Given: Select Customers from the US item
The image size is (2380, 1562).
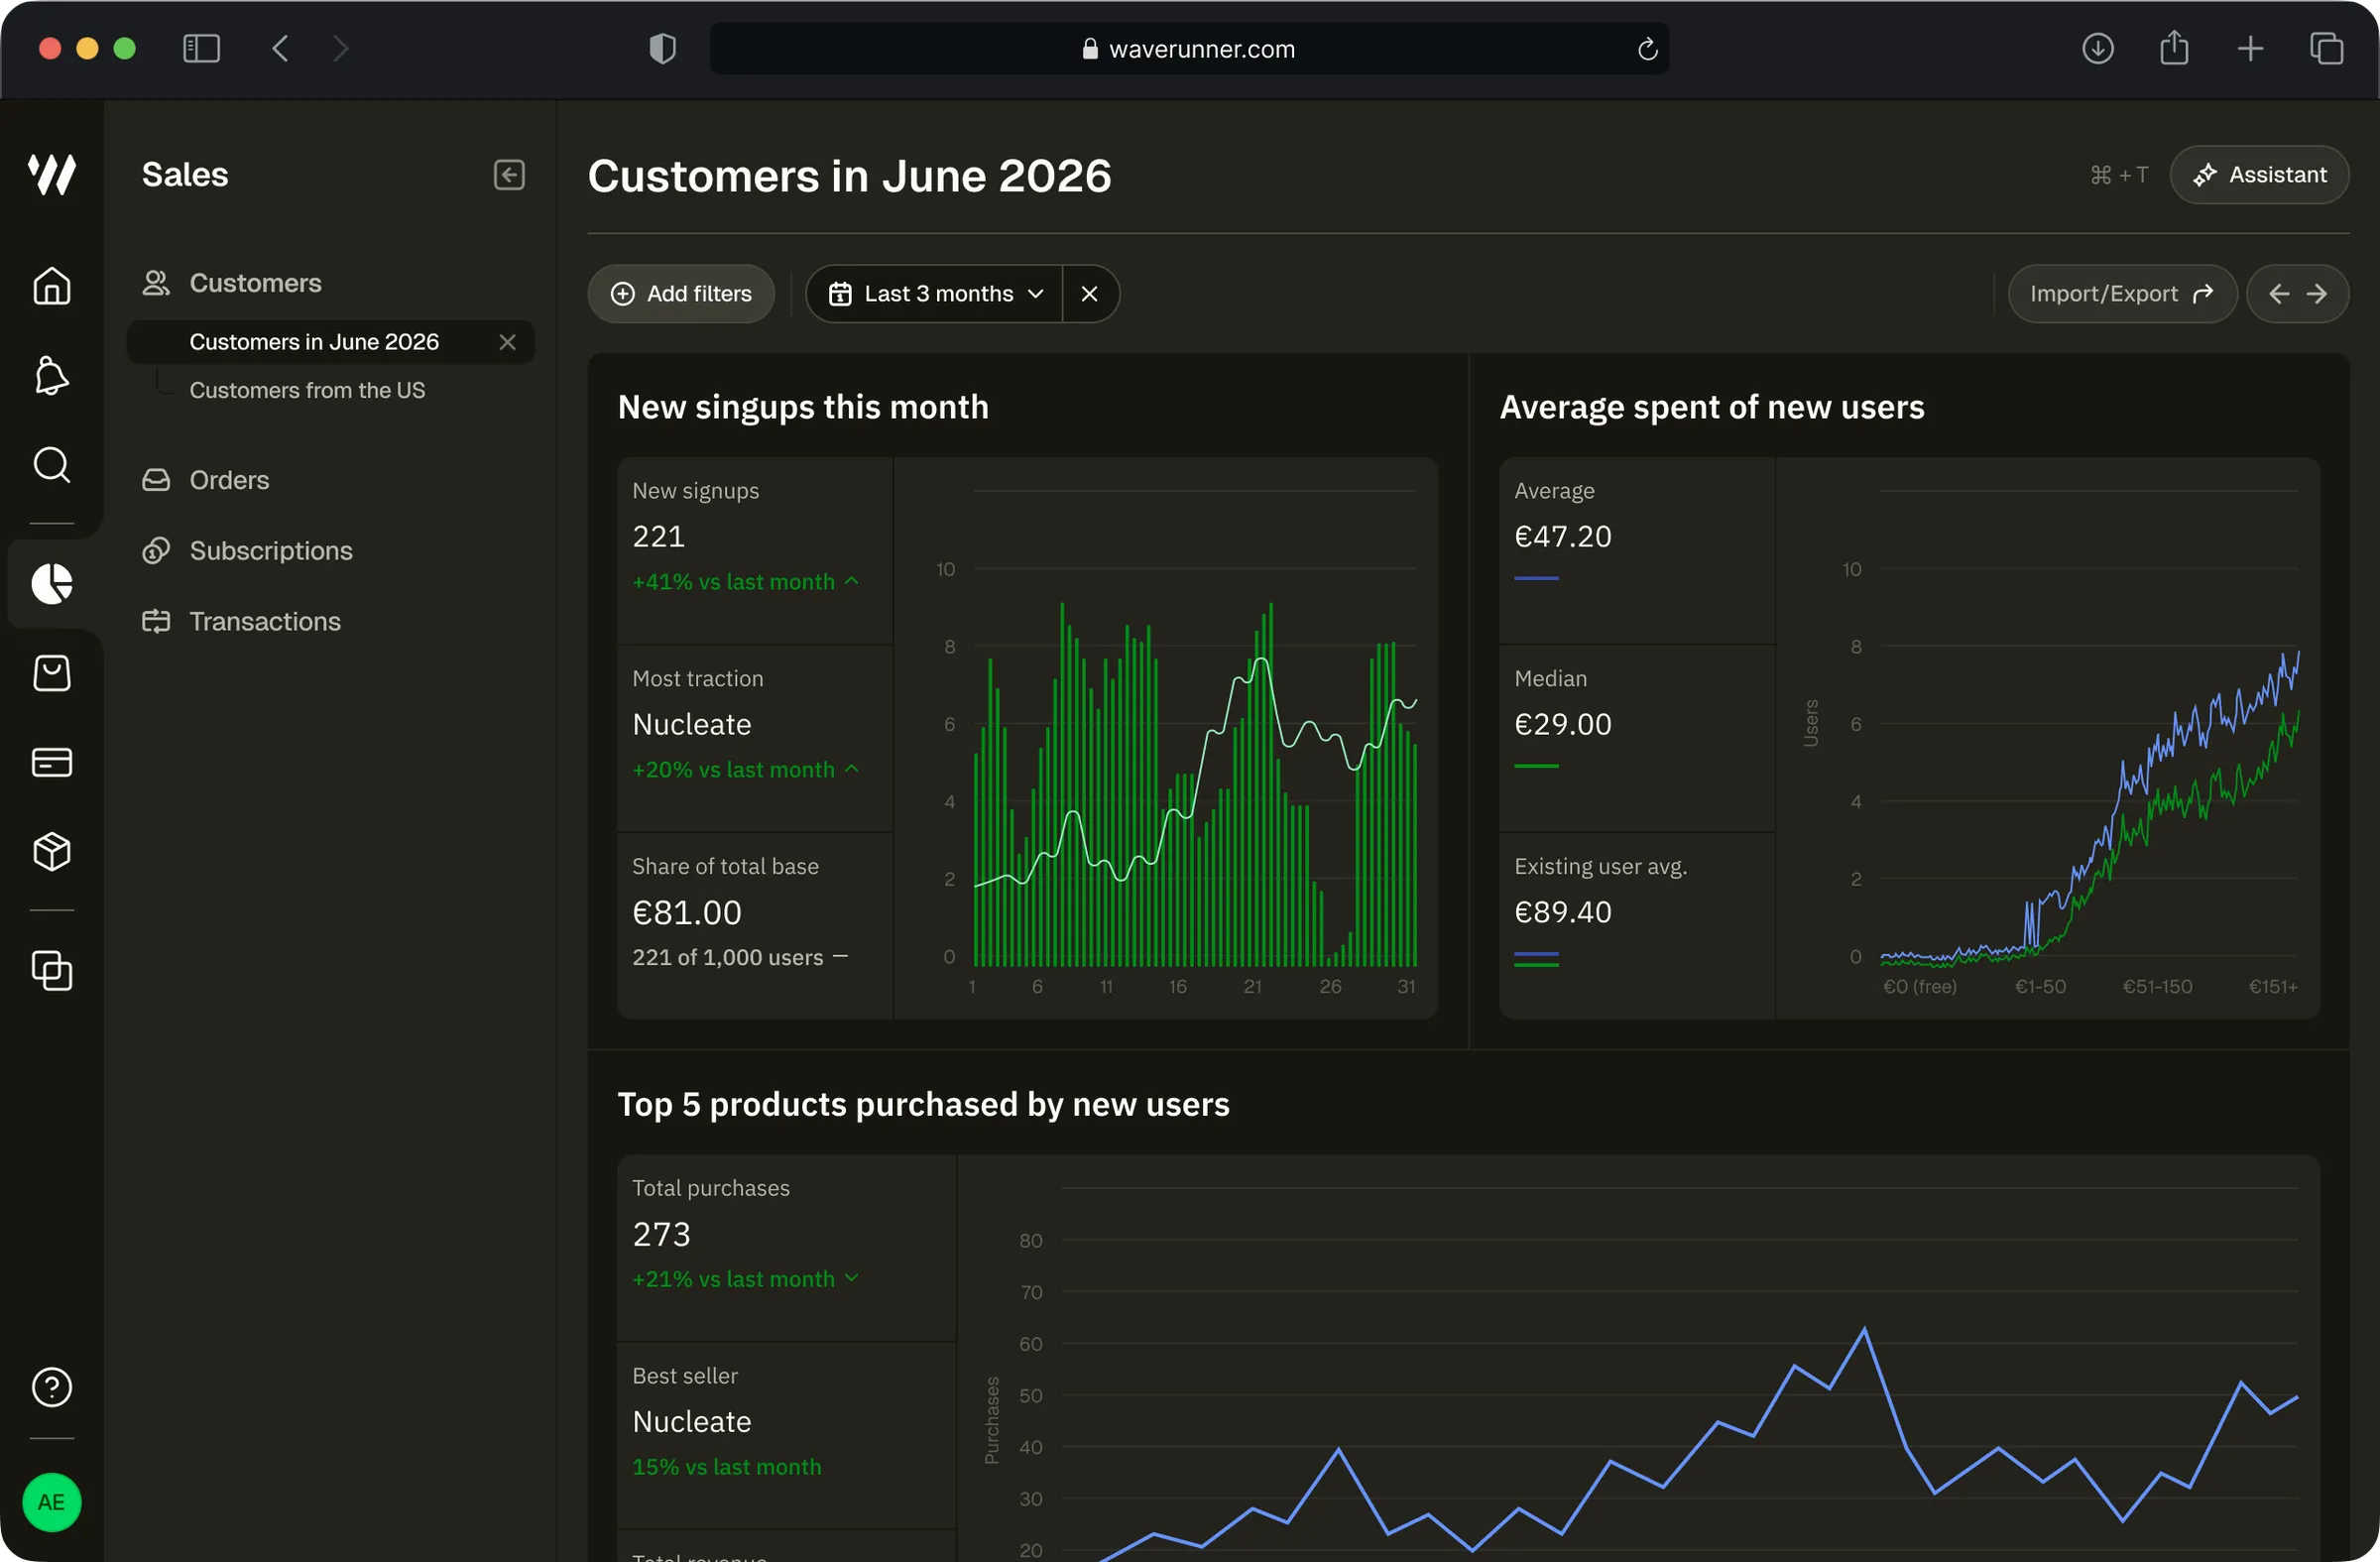Looking at the screenshot, I should (307, 390).
